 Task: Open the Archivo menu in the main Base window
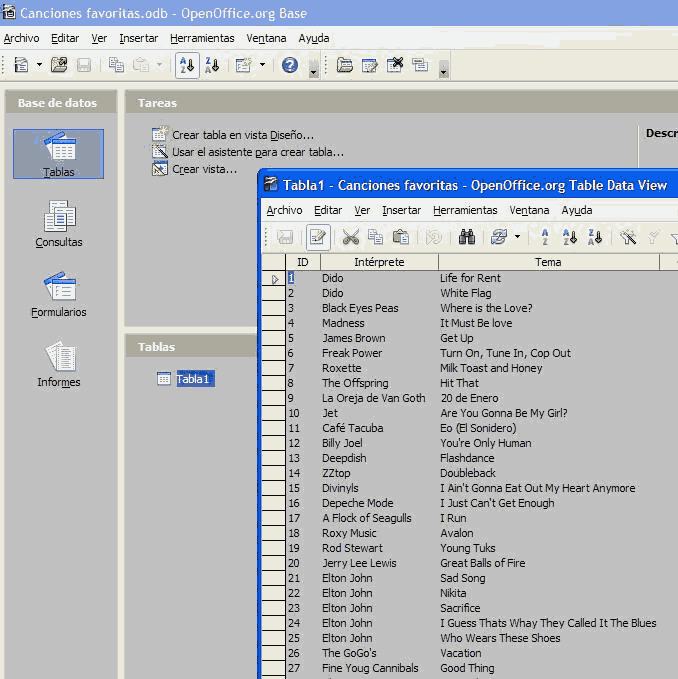[21, 39]
